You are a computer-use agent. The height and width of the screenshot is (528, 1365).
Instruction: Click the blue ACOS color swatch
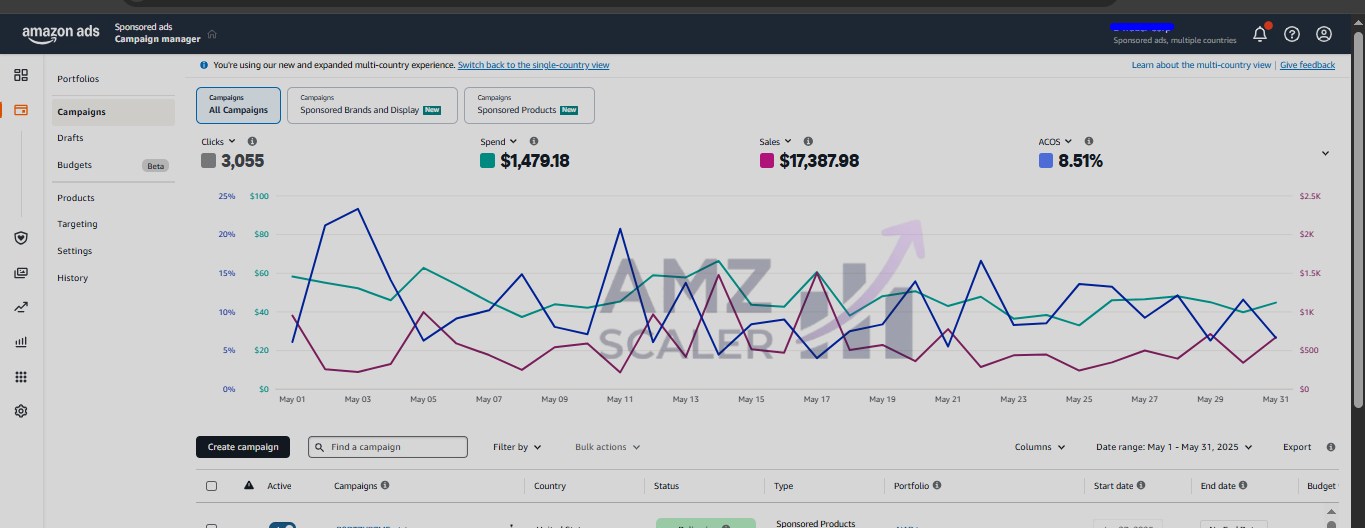[1045, 160]
